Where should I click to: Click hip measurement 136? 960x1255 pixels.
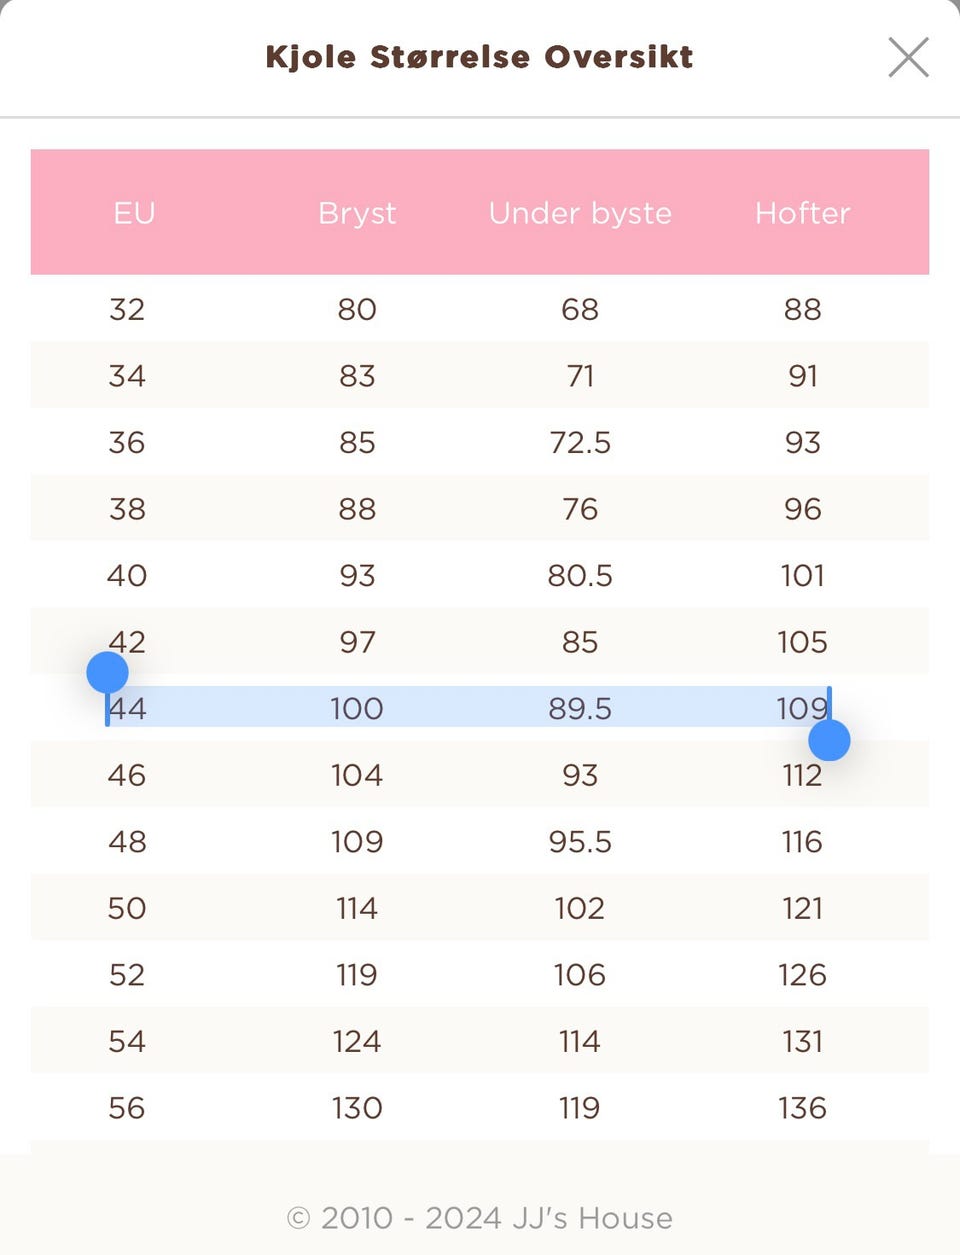(802, 1108)
